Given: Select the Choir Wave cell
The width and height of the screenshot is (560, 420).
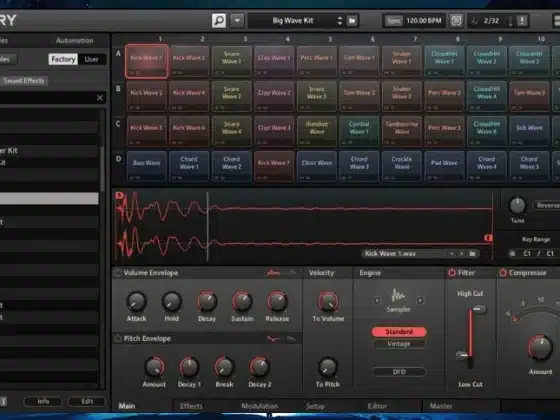Looking at the screenshot, I should coord(316,166).
